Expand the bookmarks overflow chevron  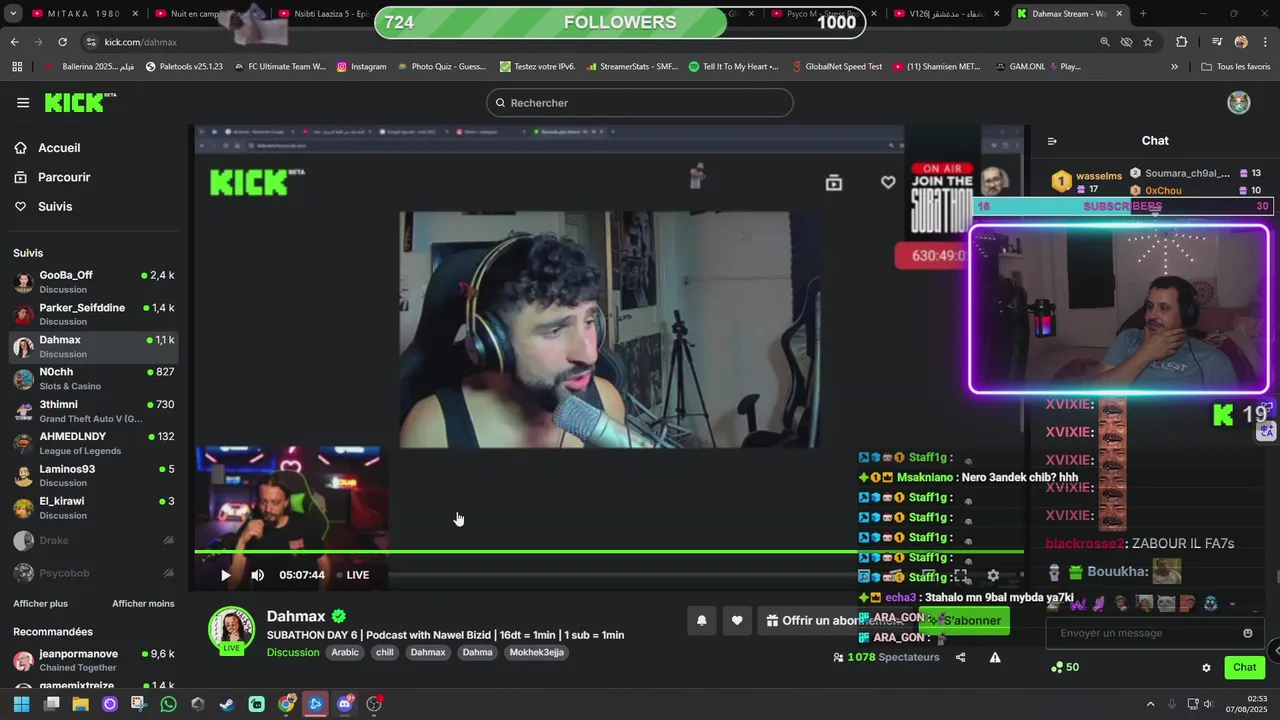(1174, 66)
